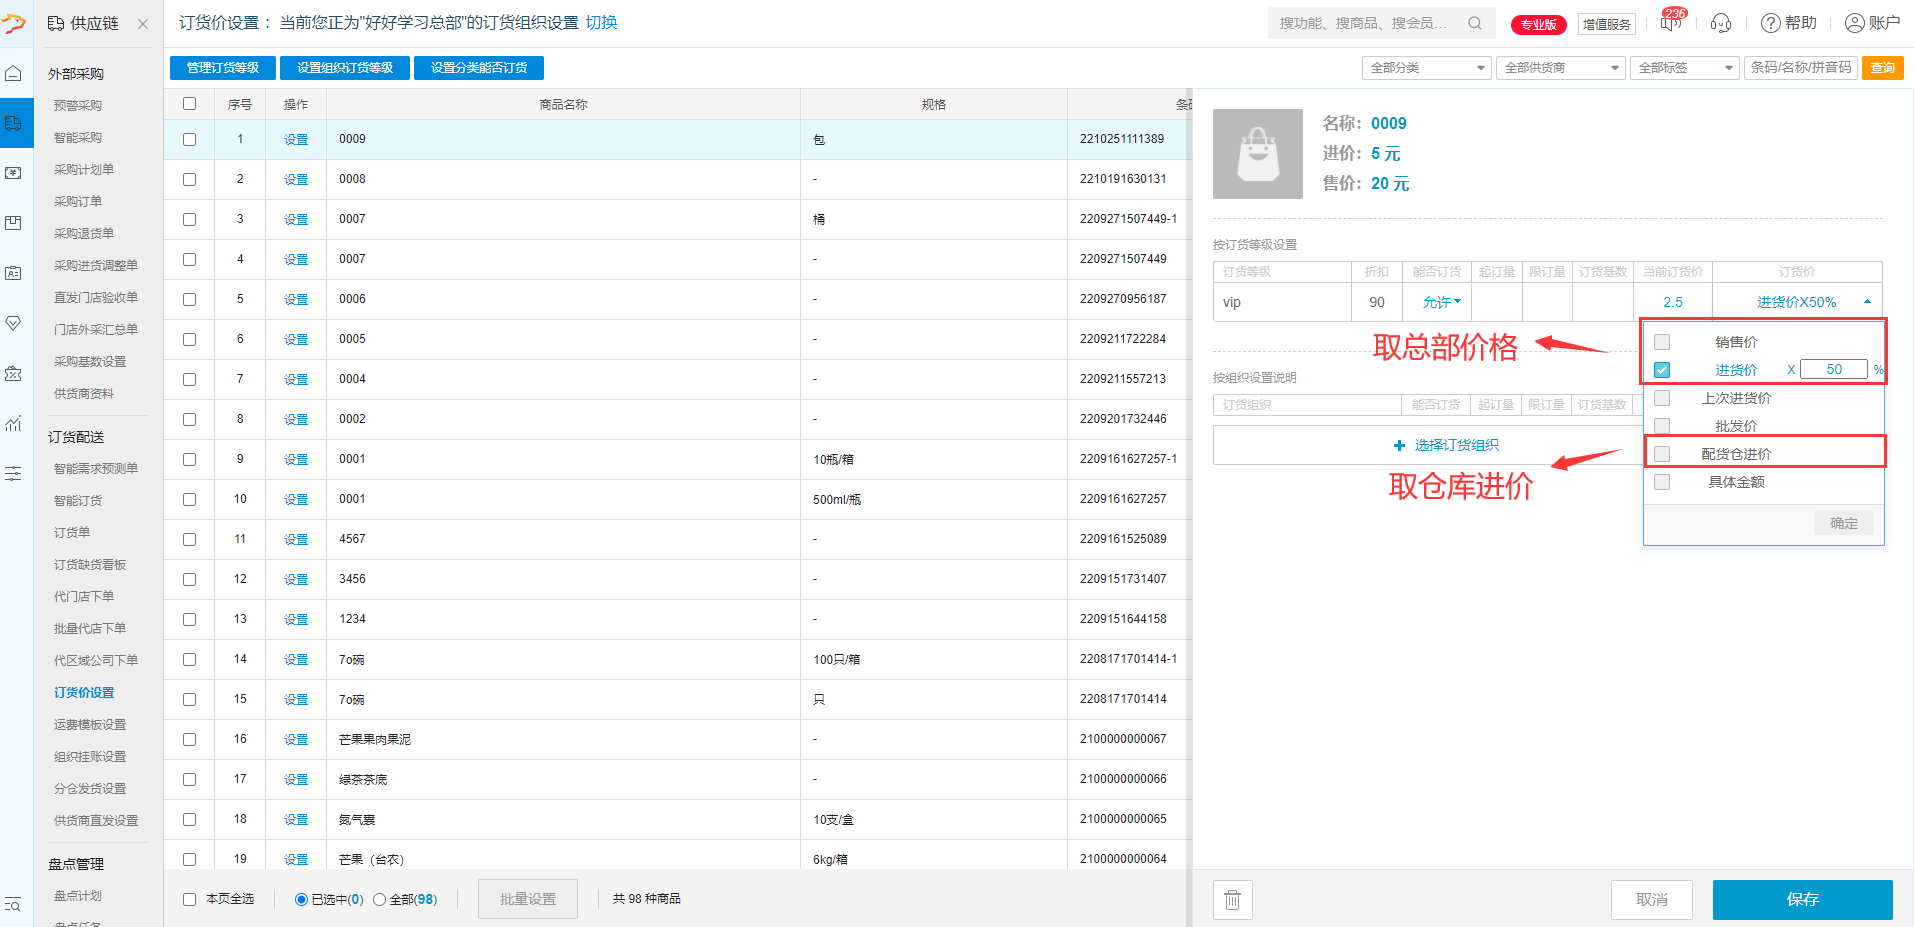Image resolution: width=1914 pixels, height=927 pixels.
Task: Open notifications speaker icon with 236 badge
Action: tap(1672, 21)
